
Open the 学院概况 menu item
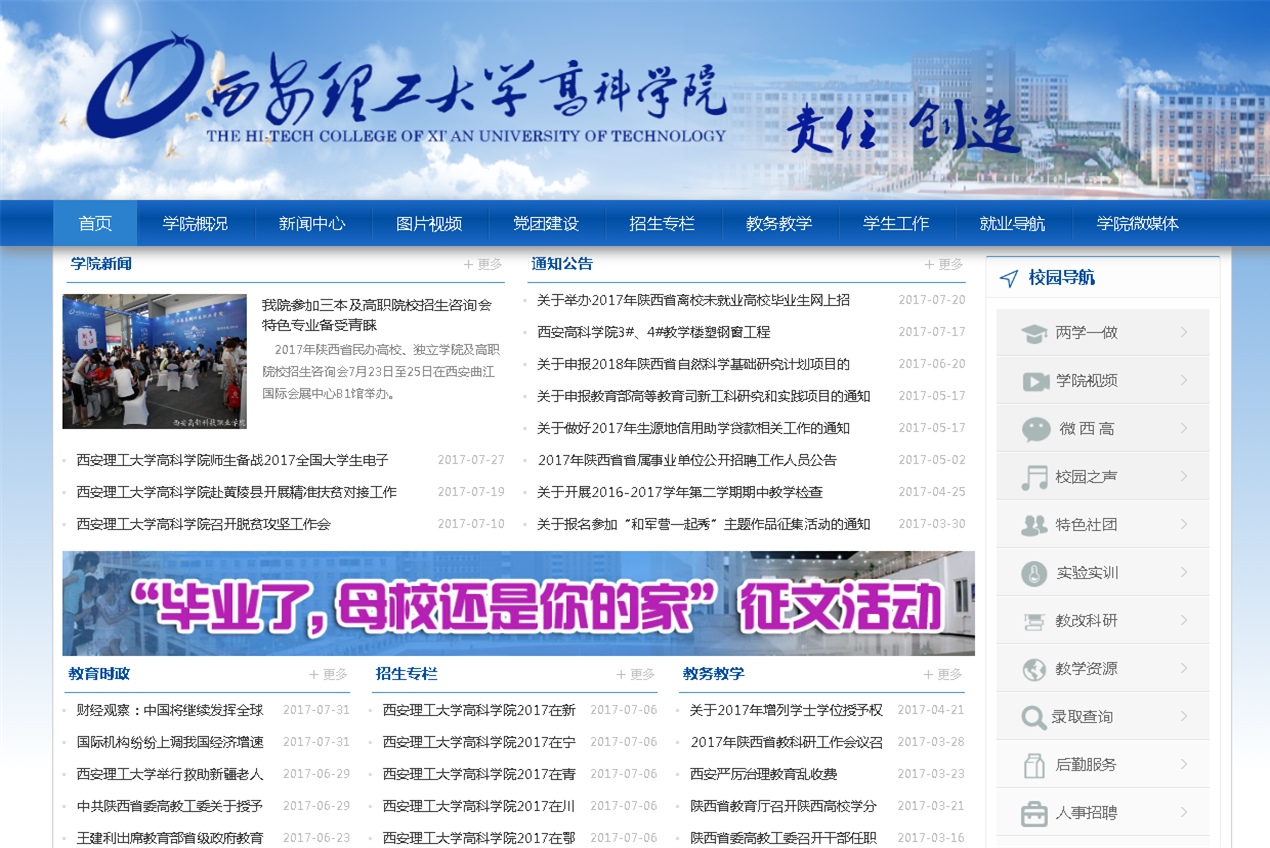coord(195,223)
